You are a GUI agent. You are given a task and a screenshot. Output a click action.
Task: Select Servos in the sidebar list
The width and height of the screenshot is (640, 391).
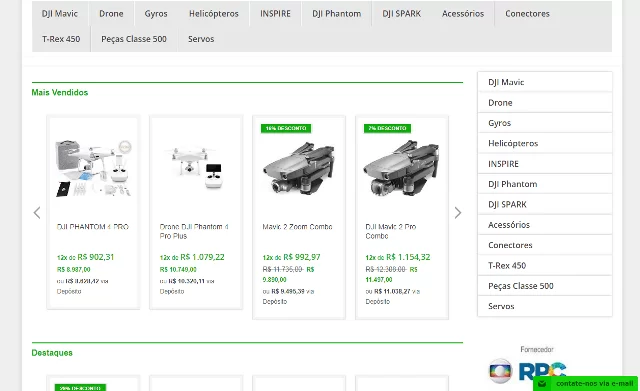click(x=545, y=306)
